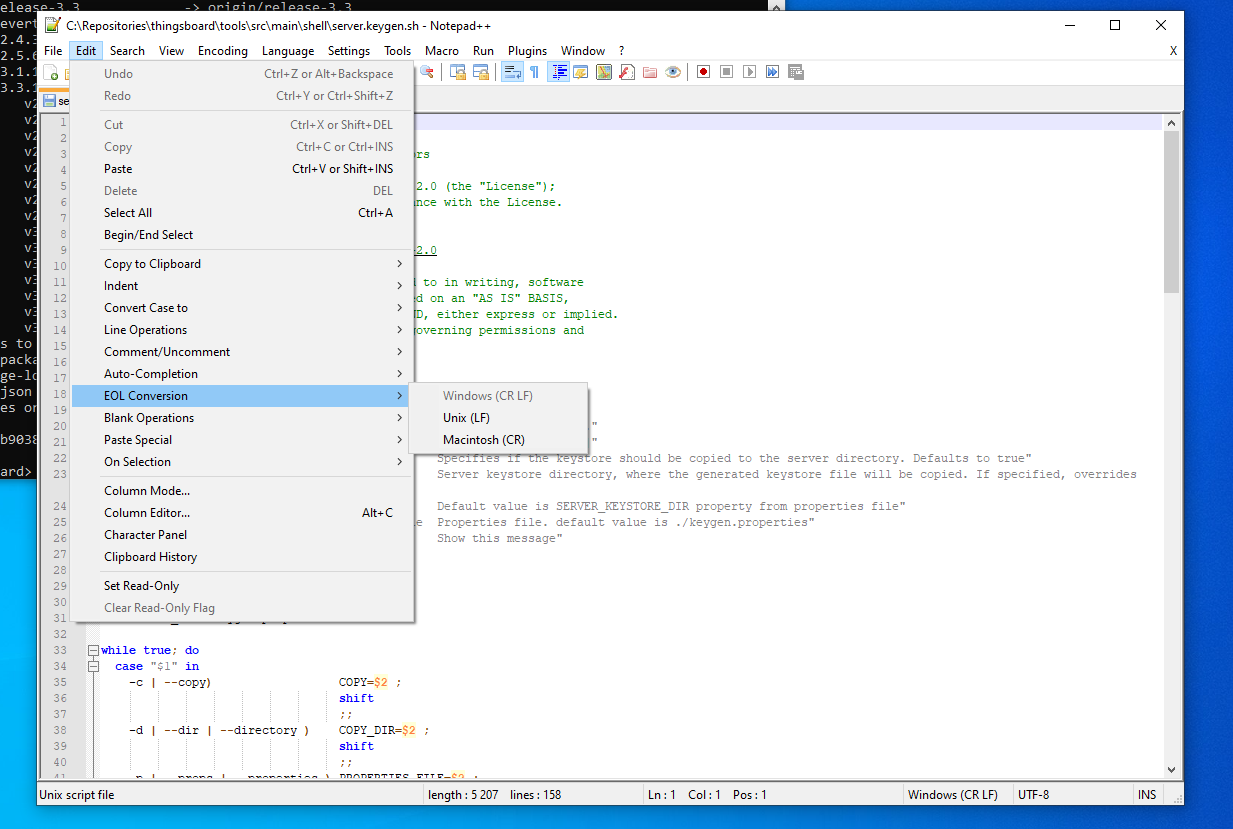The width and height of the screenshot is (1233, 829).
Task: Open the Language menu
Action: point(288,51)
